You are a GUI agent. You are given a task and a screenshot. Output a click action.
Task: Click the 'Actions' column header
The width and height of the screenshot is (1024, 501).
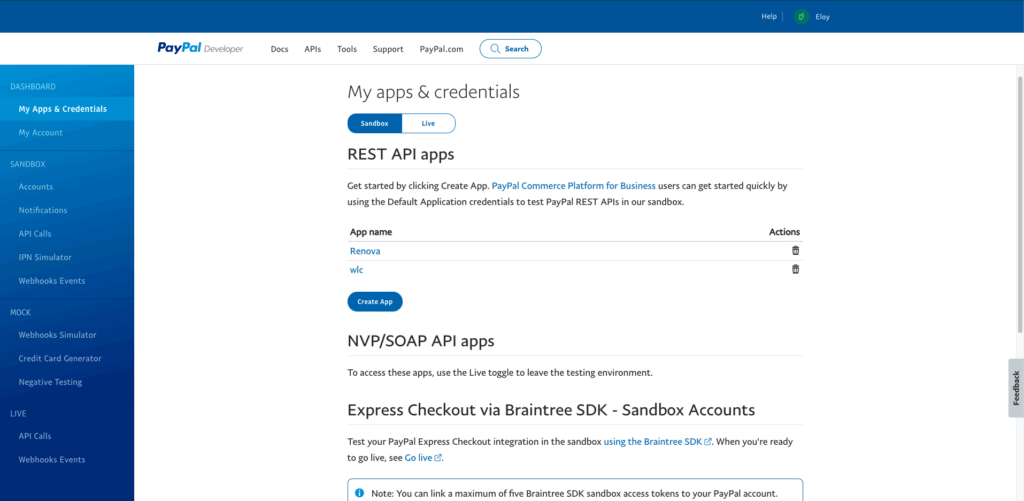click(x=784, y=232)
